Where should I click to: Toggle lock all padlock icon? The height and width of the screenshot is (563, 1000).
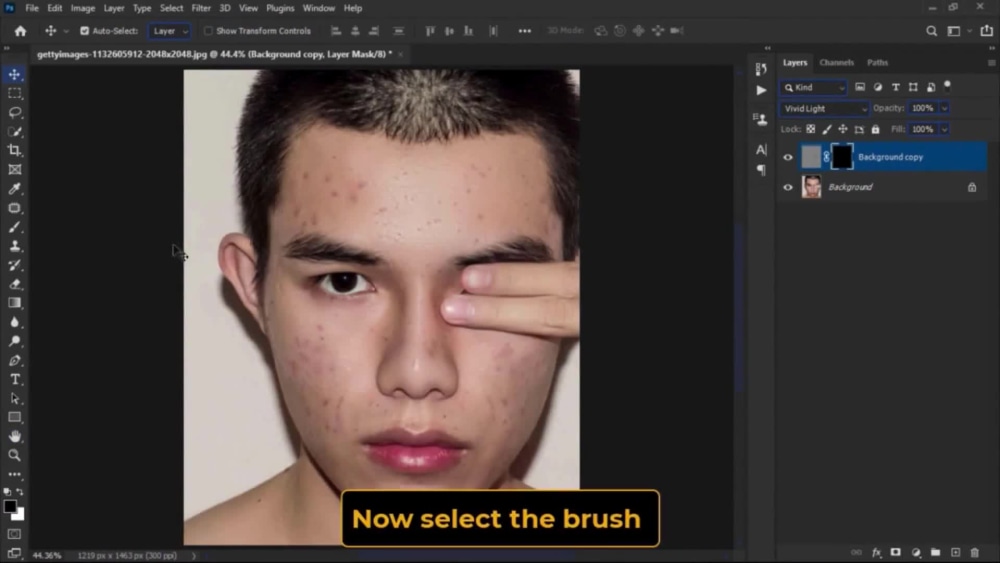tap(876, 129)
